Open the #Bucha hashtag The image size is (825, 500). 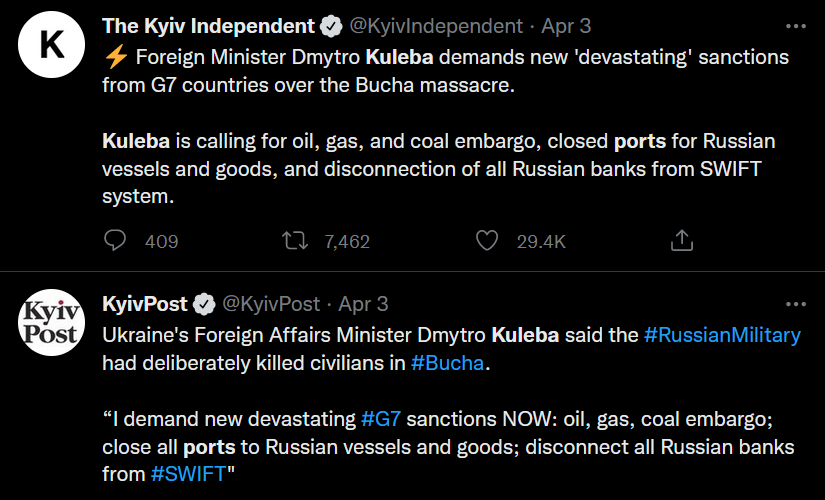pos(447,363)
